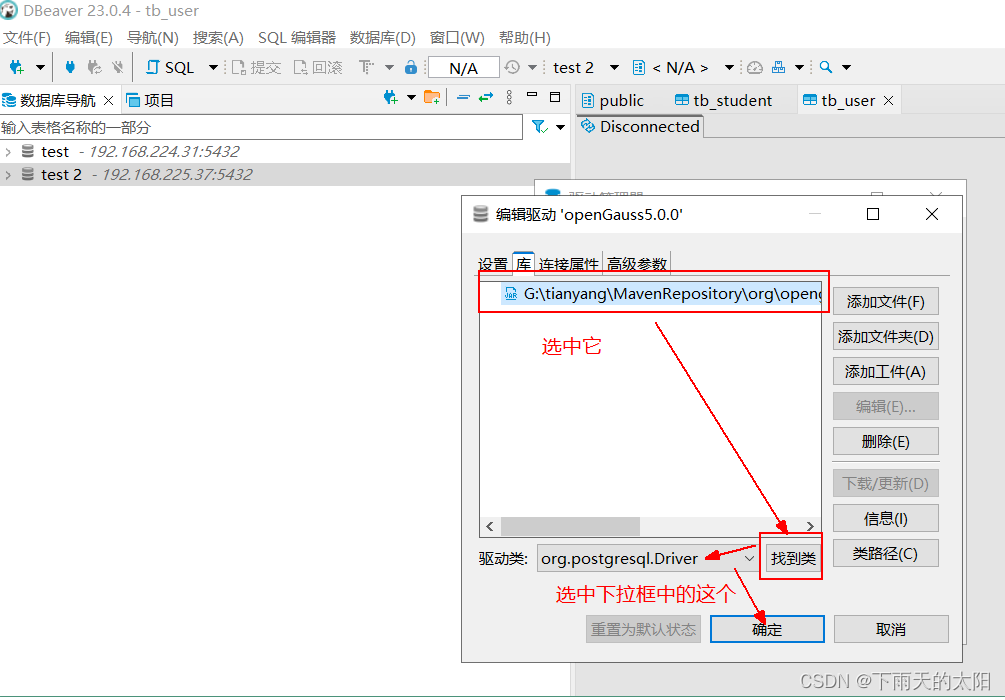Expand the 'test' connection tree node
The image size is (1005, 700).
point(8,152)
